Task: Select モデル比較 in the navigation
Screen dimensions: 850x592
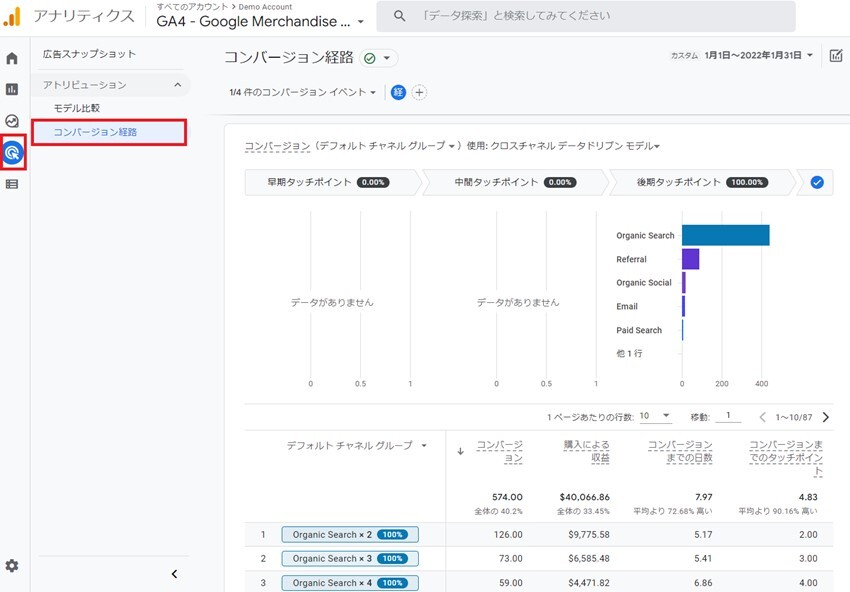Action: click(x=77, y=108)
